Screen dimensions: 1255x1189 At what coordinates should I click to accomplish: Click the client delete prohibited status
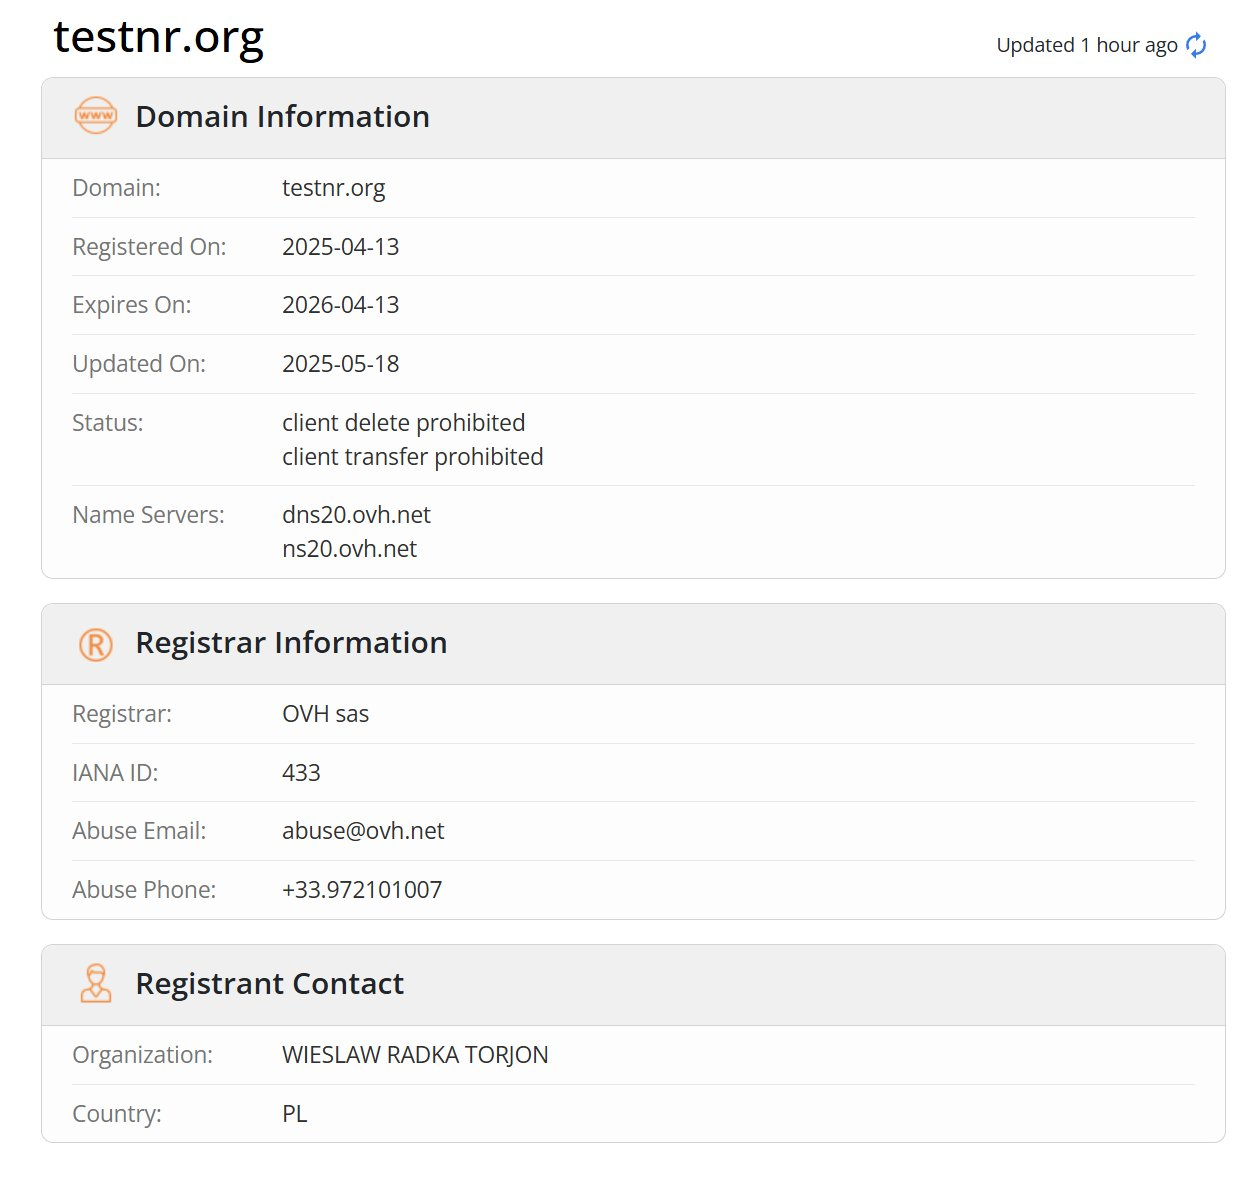coord(403,423)
